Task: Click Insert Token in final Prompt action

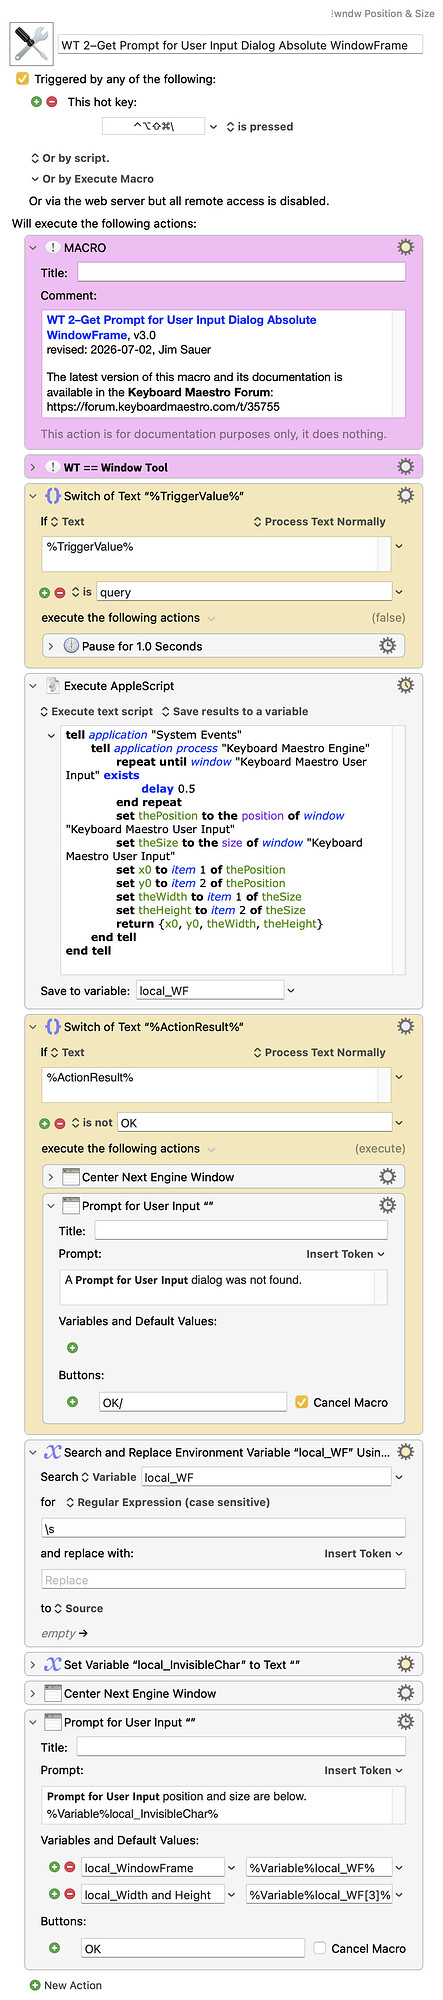Action: [363, 1770]
